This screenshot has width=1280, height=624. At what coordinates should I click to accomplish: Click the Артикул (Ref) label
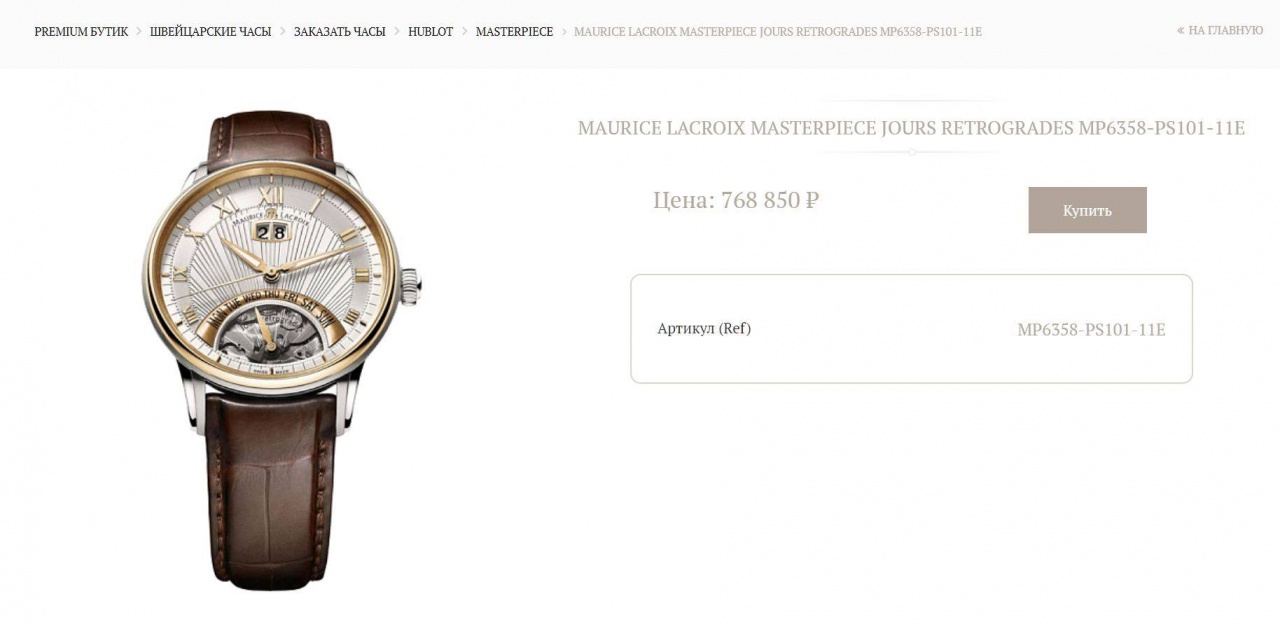[x=704, y=329]
